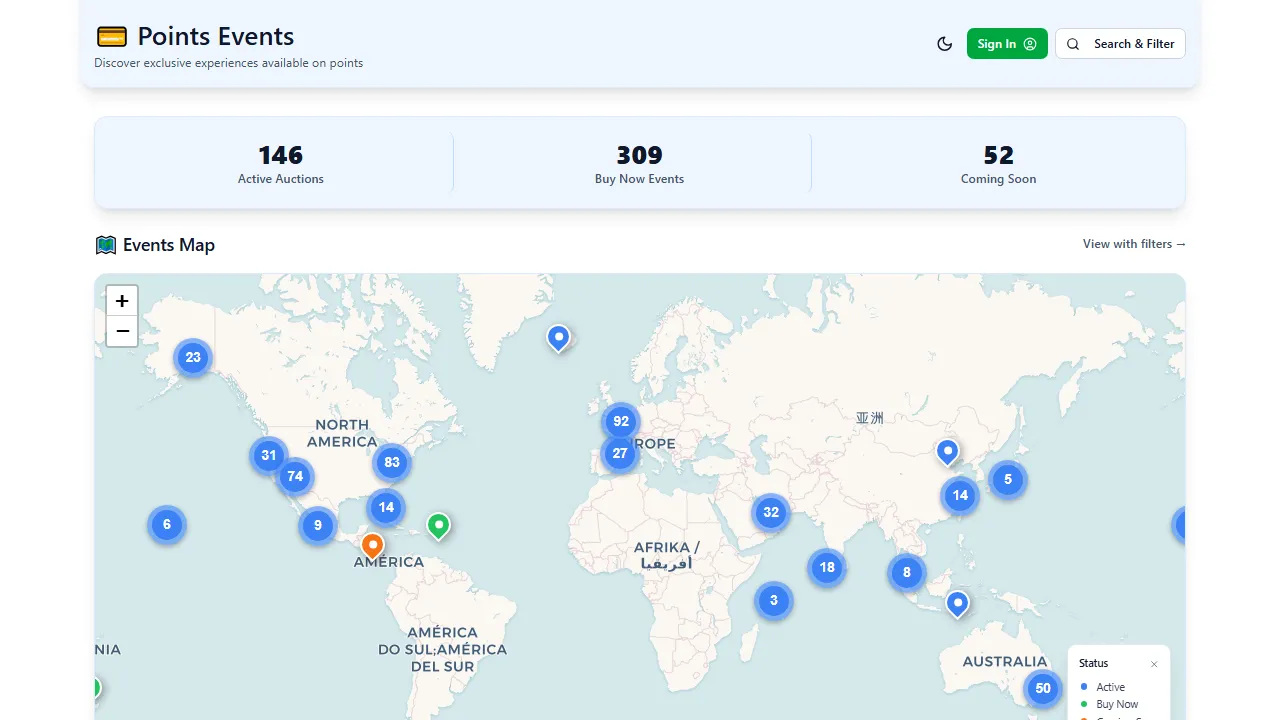Click the blue pin over Indonesia
Viewport: 1280px width, 720px height.
click(x=958, y=603)
